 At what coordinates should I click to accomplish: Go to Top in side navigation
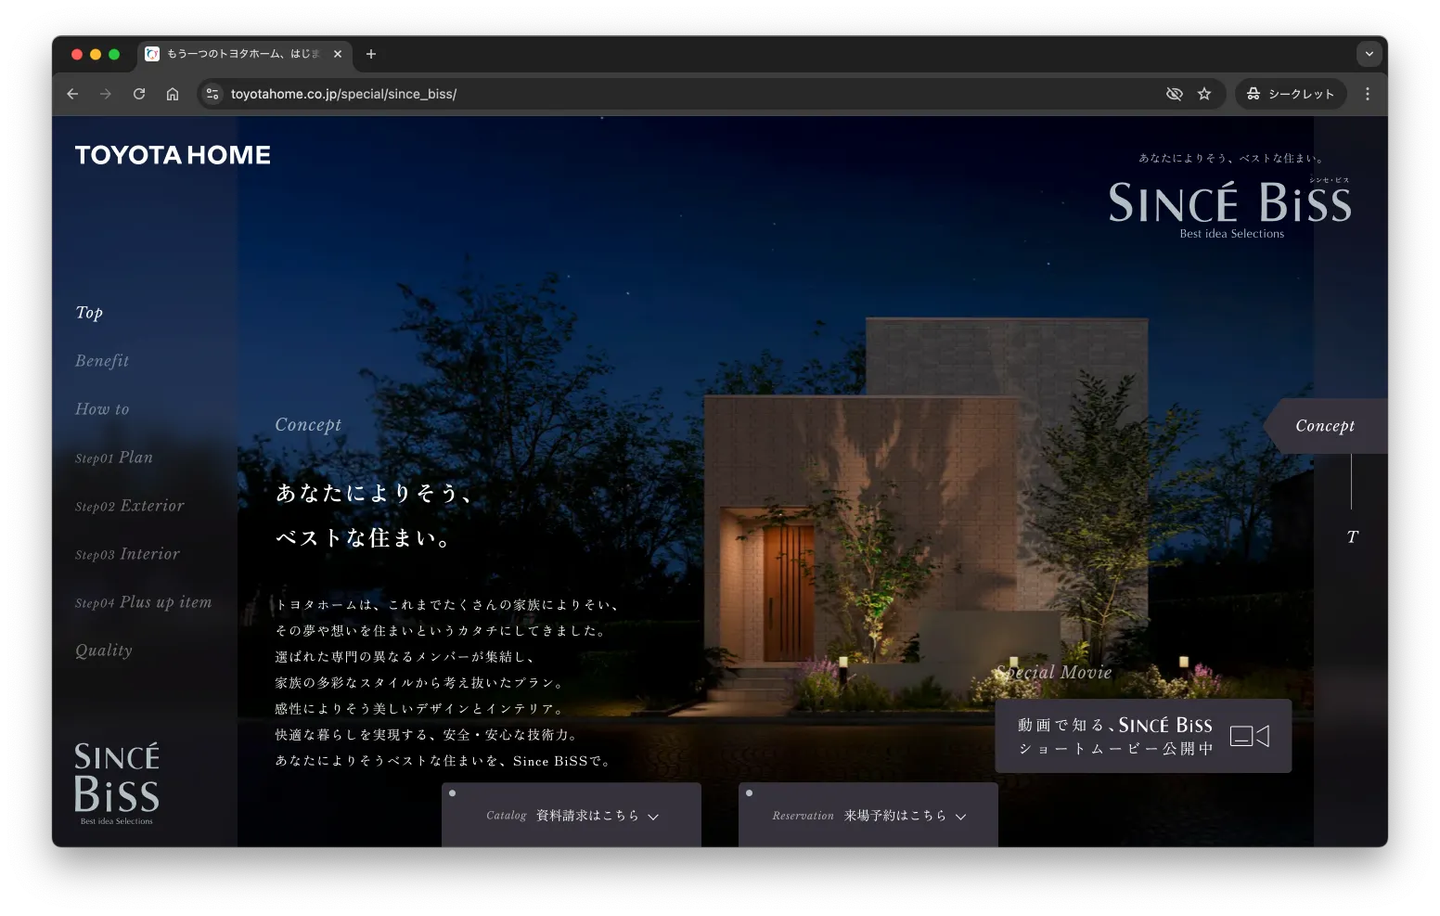tap(89, 313)
